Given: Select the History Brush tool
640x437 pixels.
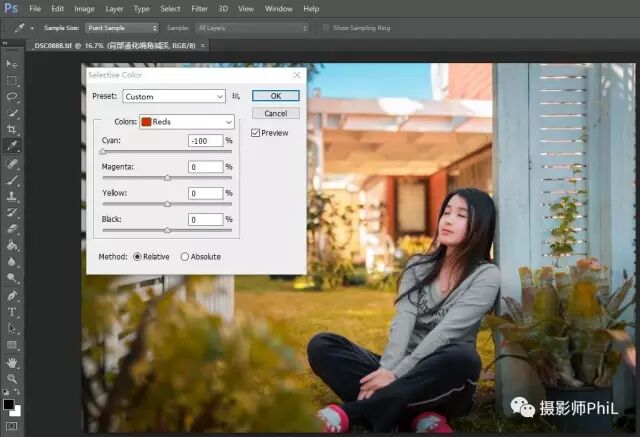Looking at the screenshot, I should [11, 213].
